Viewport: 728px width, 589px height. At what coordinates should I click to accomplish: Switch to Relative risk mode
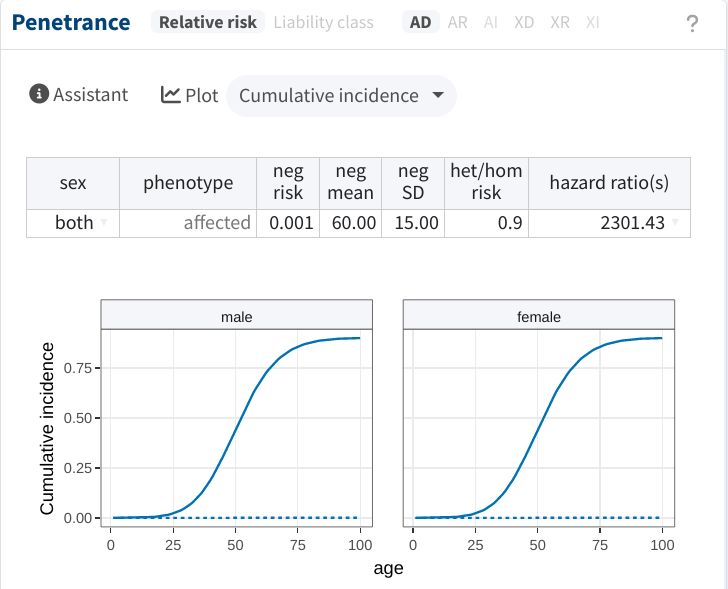[208, 22]
